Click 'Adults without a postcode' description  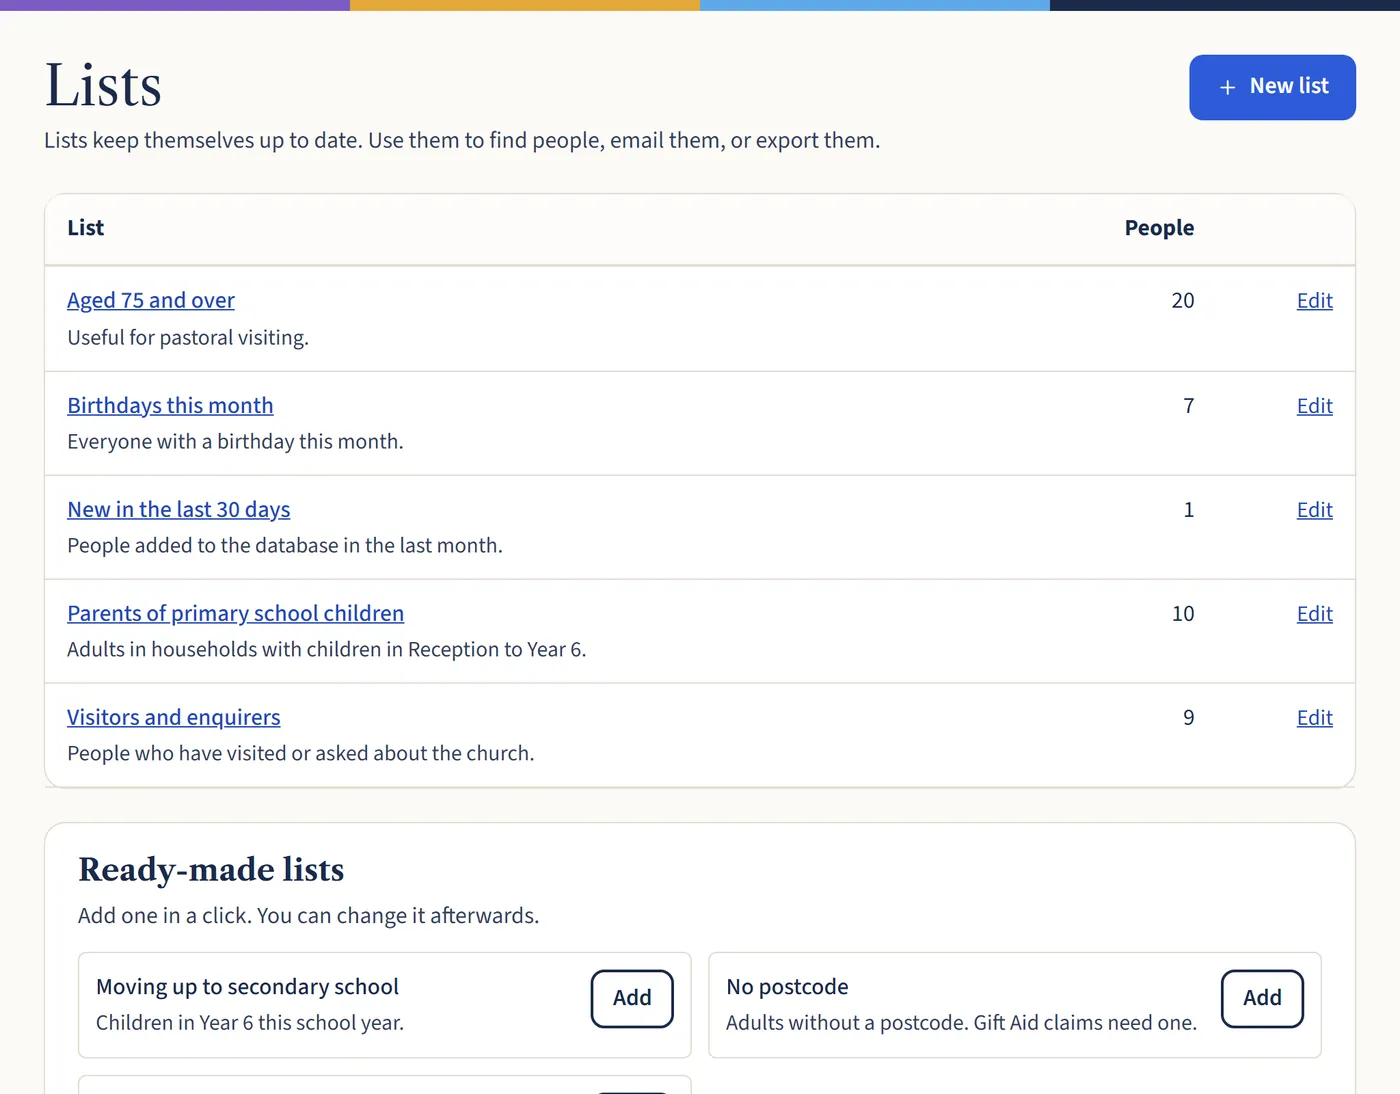pyautogui.click(x=961, y=1023)
